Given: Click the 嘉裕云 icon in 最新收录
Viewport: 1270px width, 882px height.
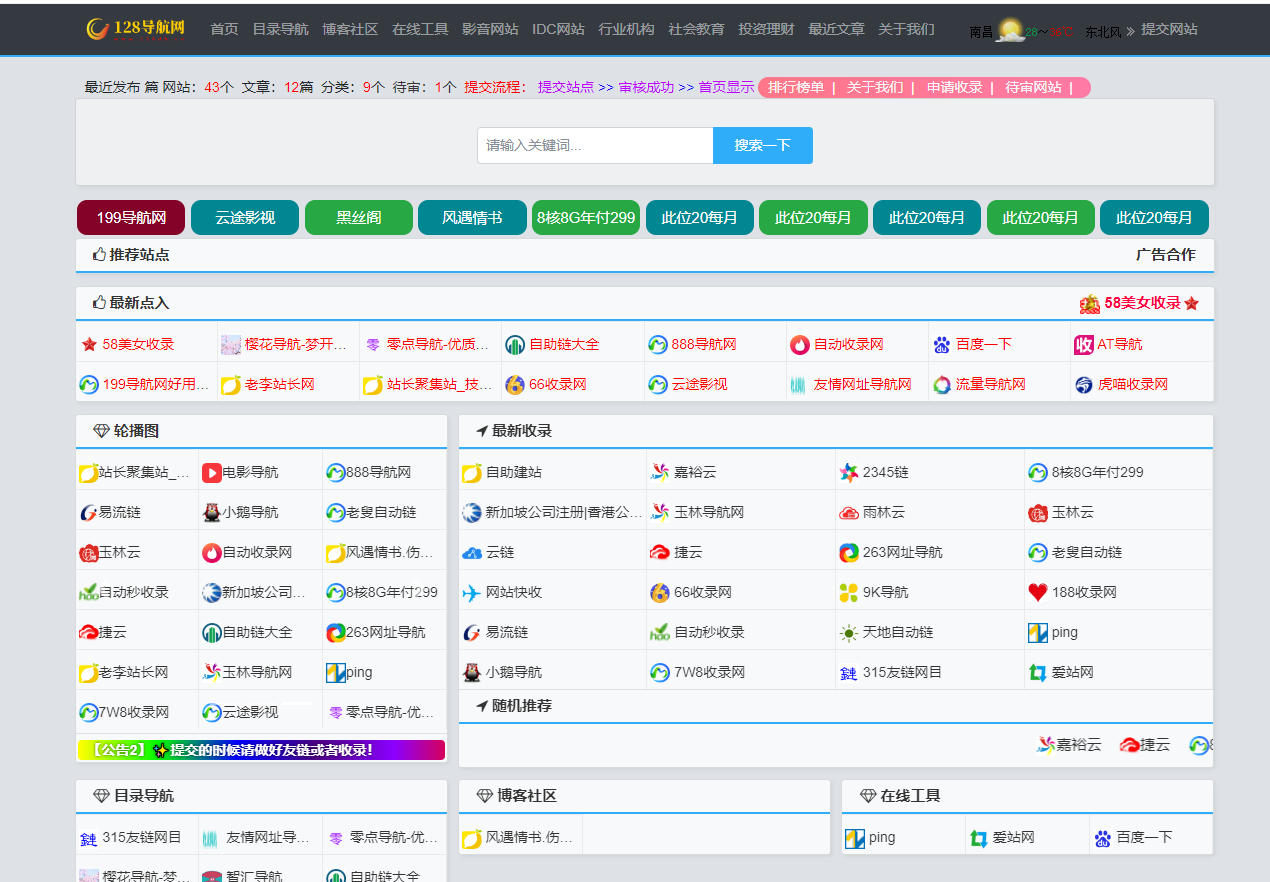Looking at the screenshot, I should (659, 472).
